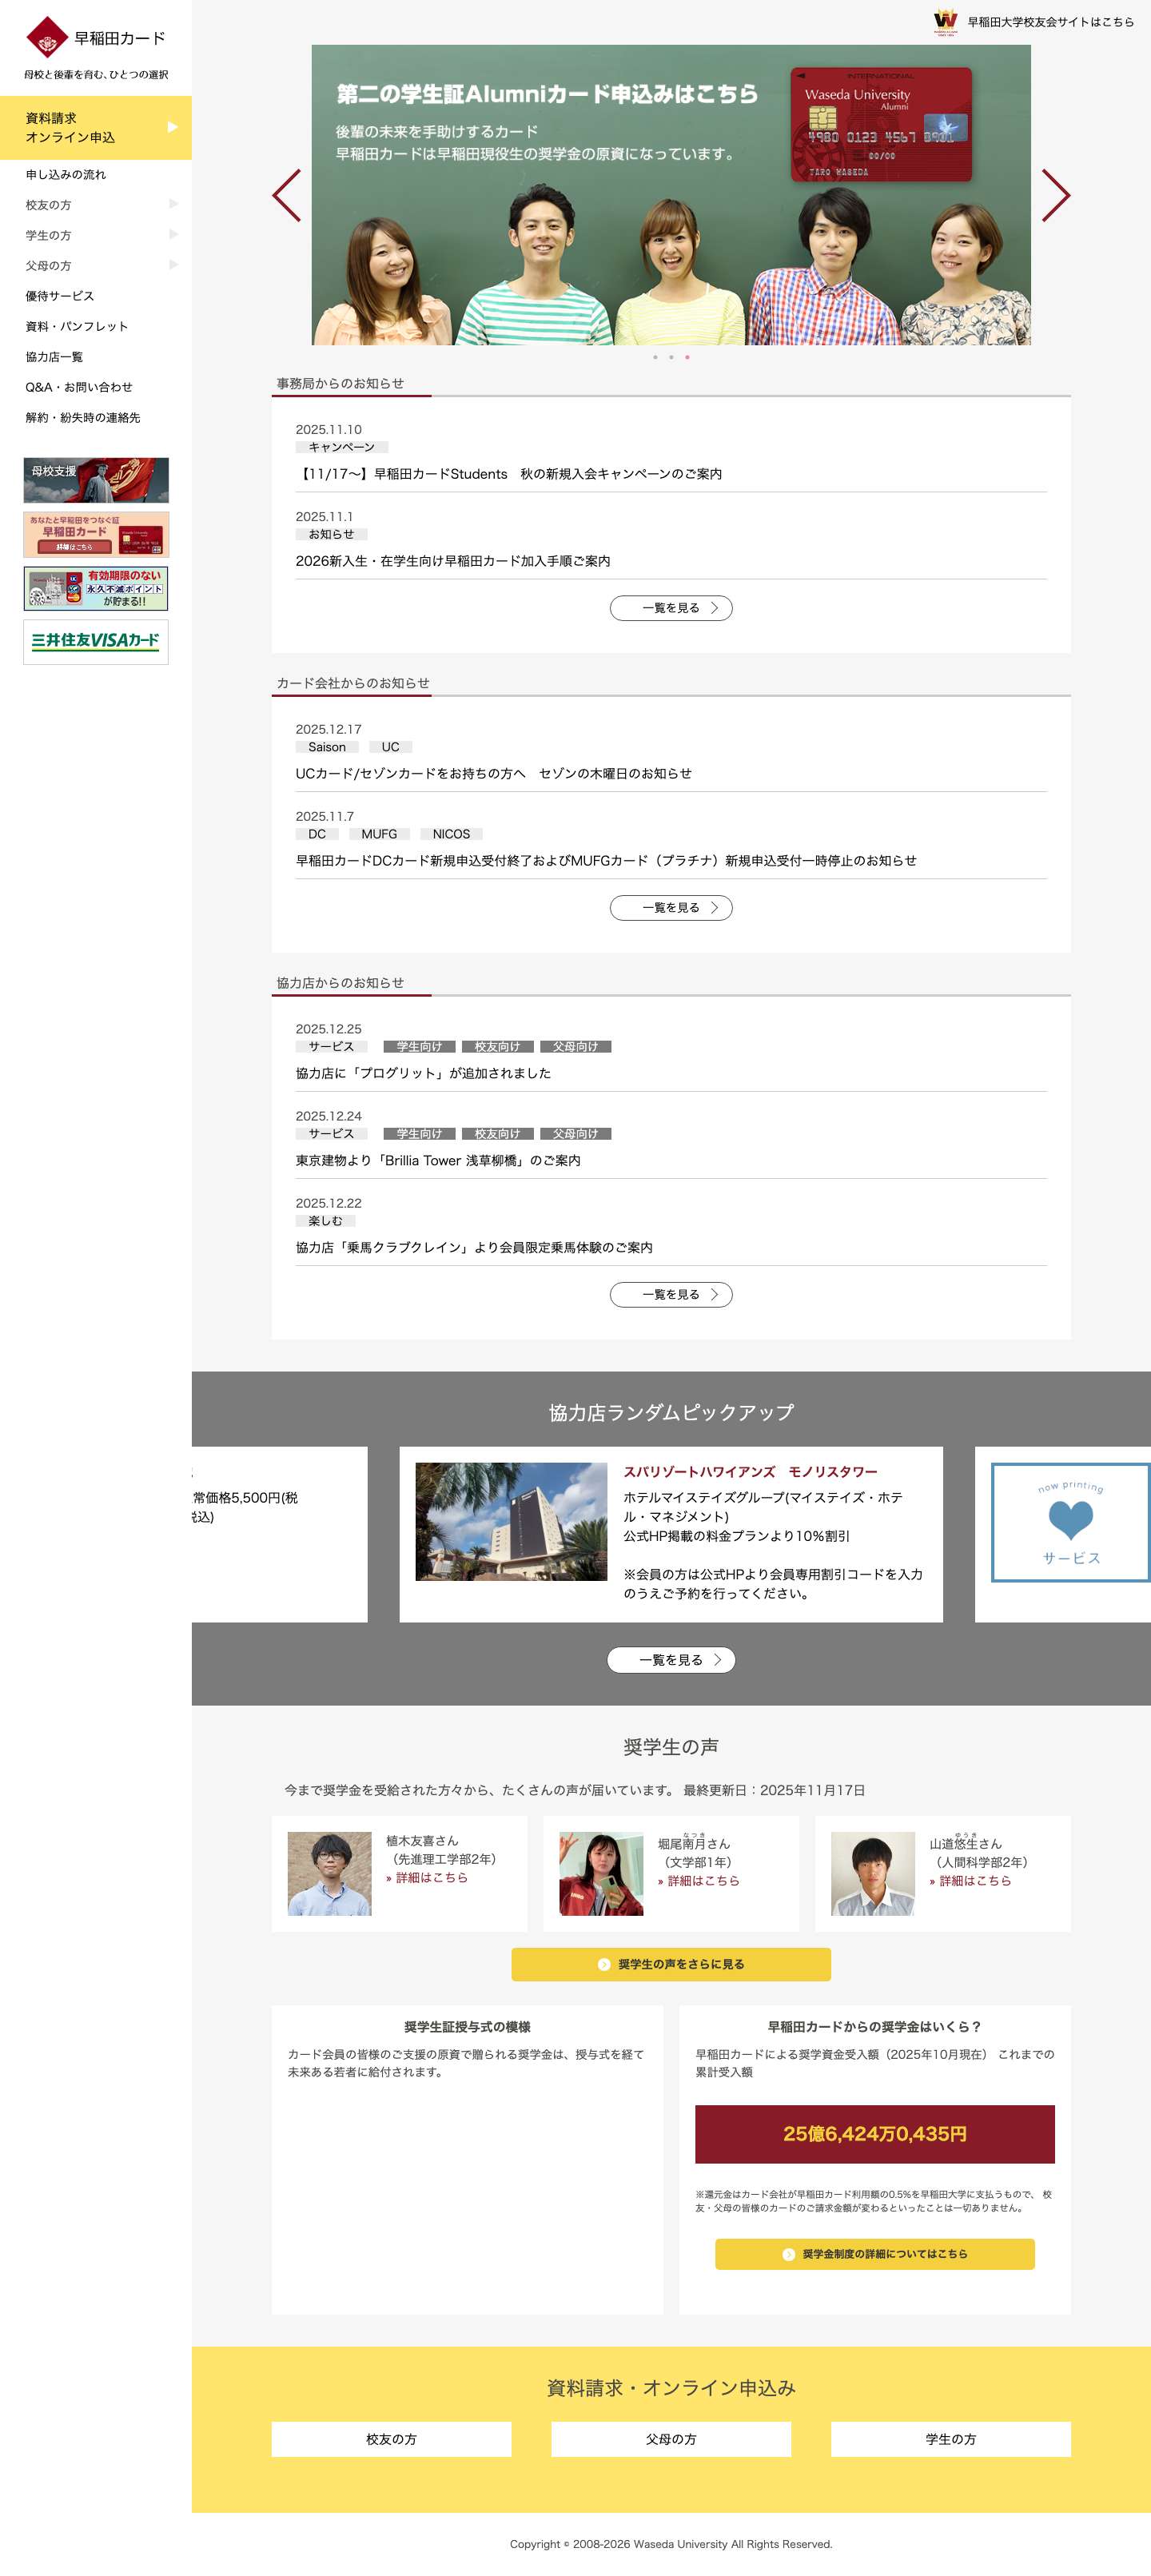Click the 母校支援 banner
The width and height of the screenshot is (1151, 2576).
96,480
